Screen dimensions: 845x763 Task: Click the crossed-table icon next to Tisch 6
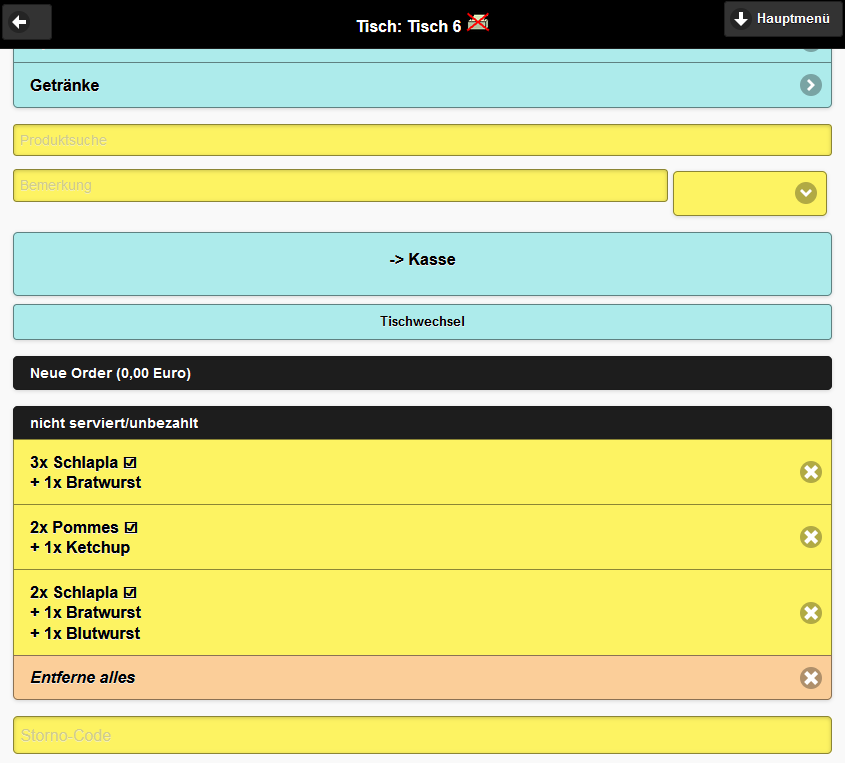(x=478, y=21)
